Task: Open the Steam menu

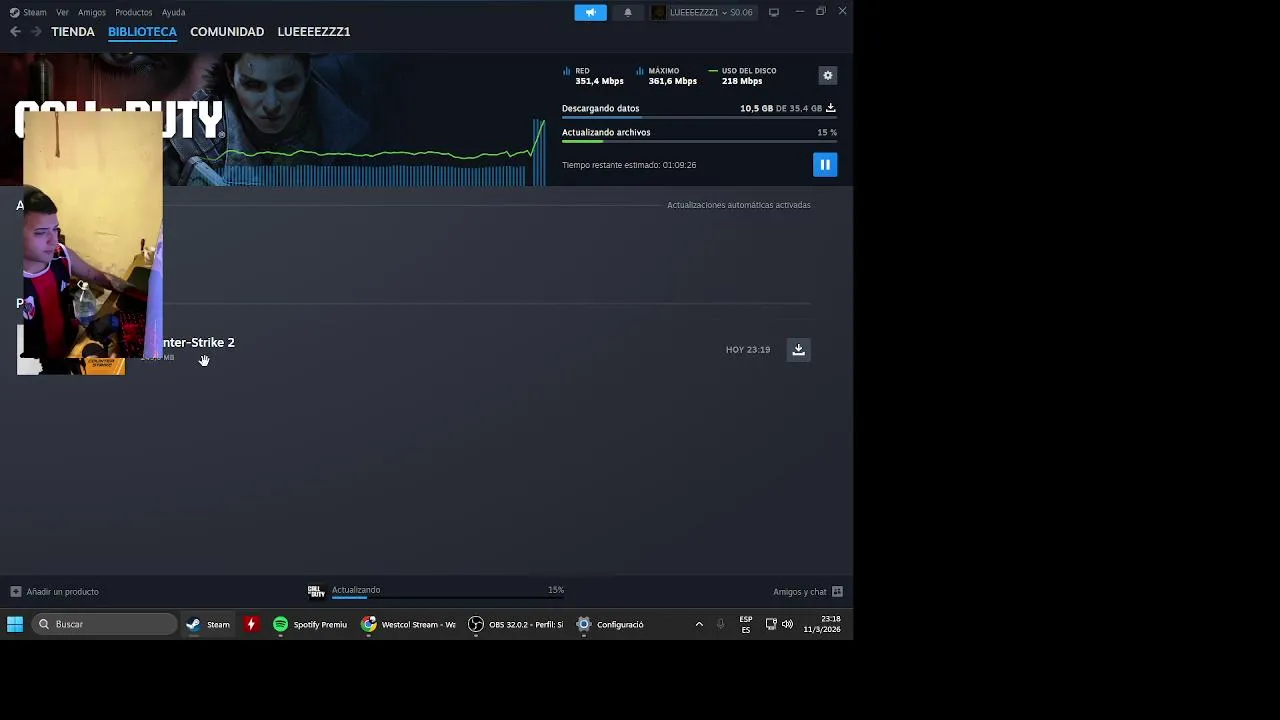Action: (x=28, y=12)
